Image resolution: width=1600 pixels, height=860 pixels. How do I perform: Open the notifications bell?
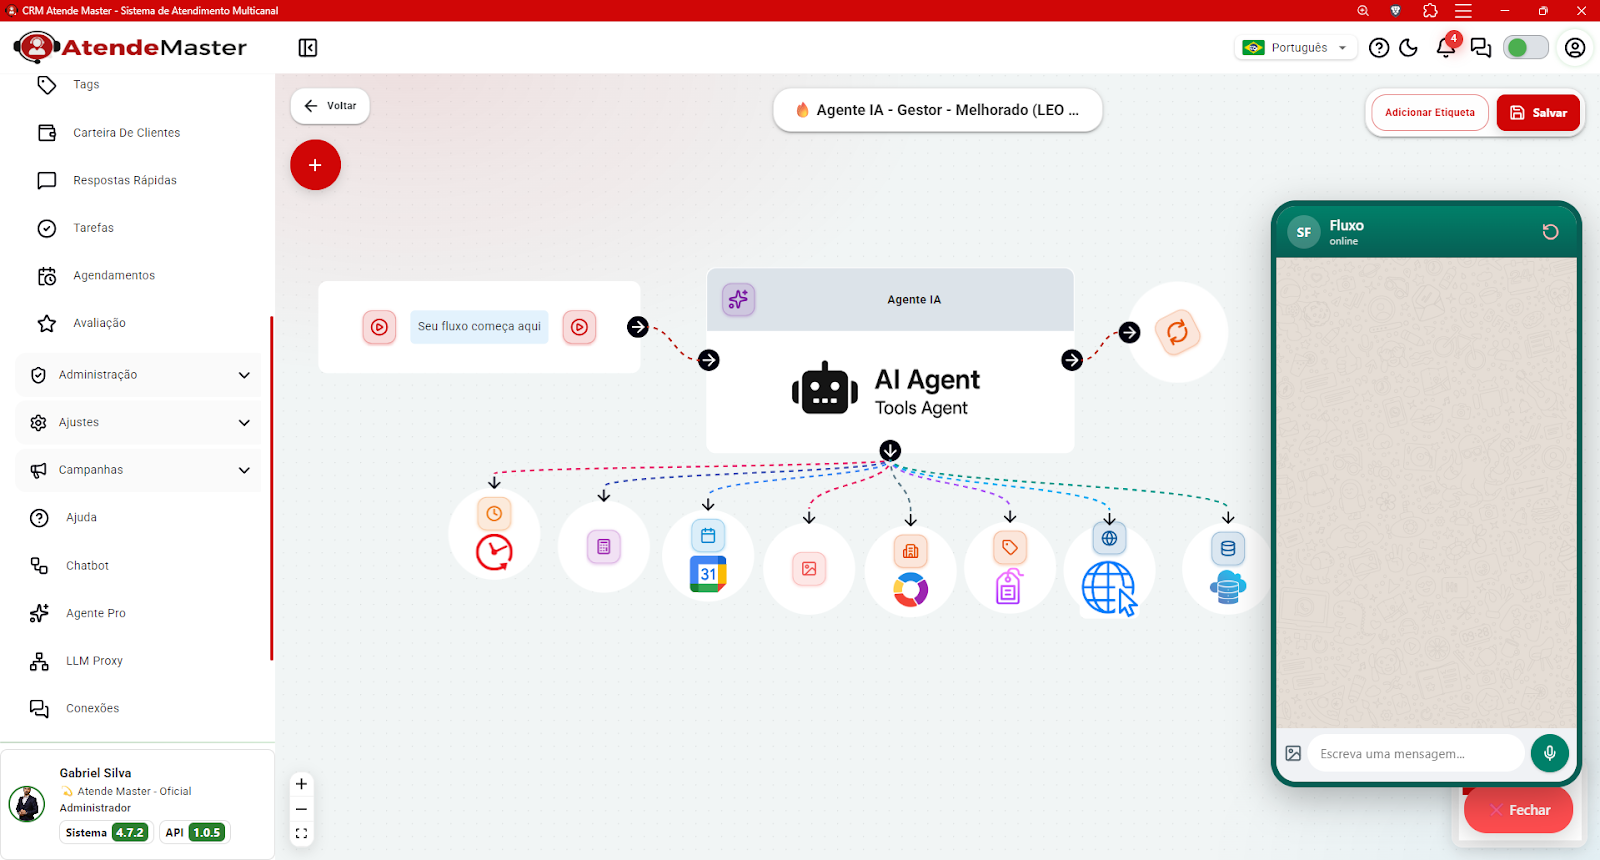click(1445, 47)
